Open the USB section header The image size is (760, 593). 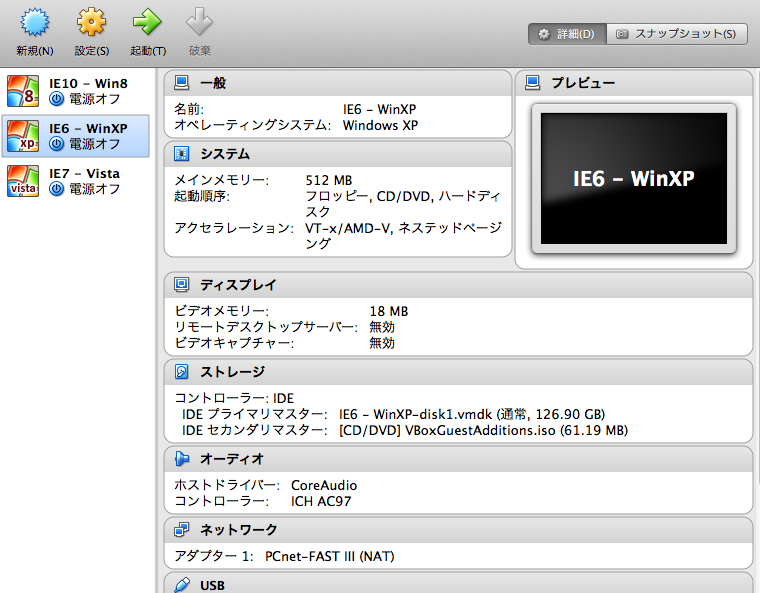(458, 584)
